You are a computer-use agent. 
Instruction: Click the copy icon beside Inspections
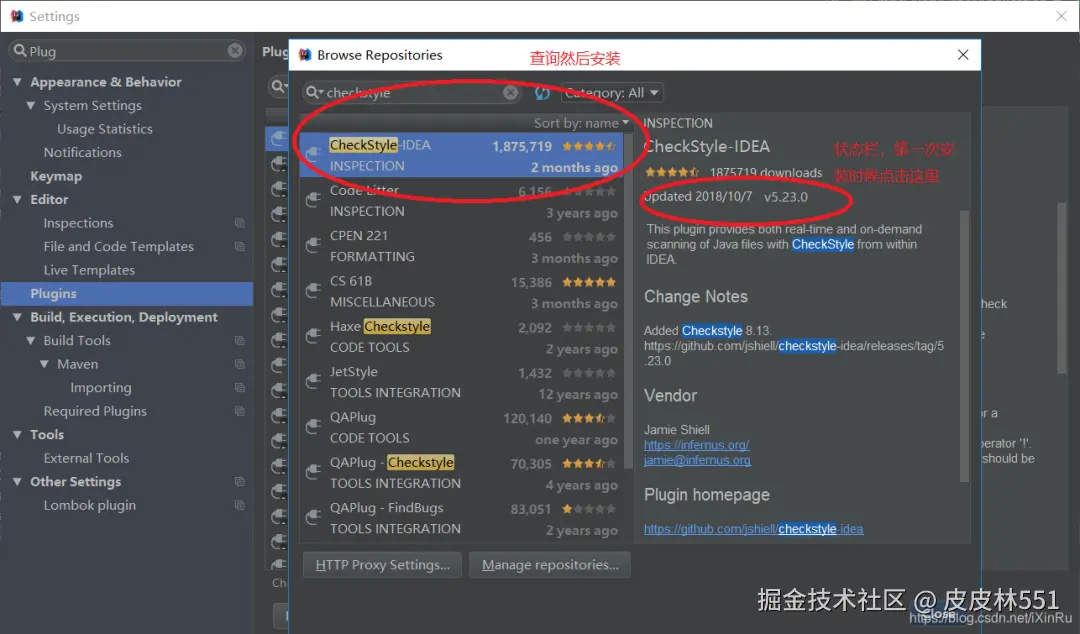(239, 223)
